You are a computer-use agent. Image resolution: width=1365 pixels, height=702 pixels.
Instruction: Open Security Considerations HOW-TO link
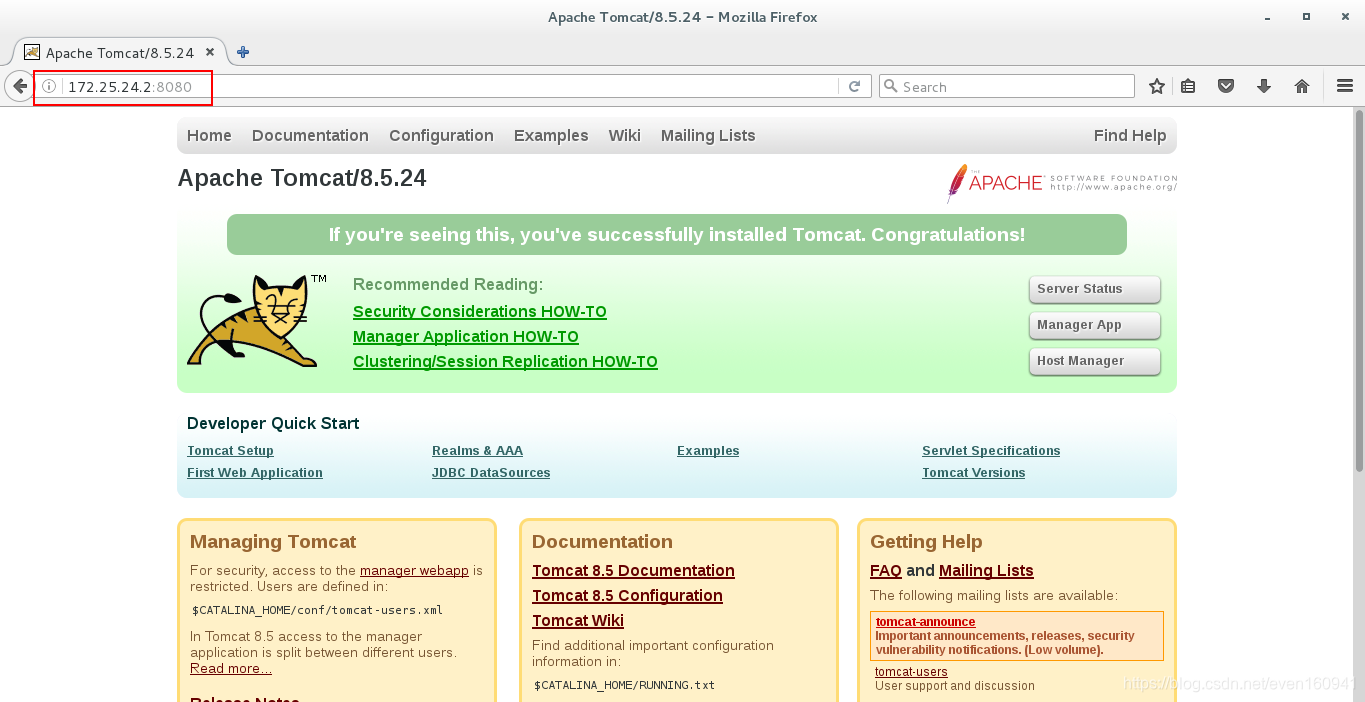(480, 312)
